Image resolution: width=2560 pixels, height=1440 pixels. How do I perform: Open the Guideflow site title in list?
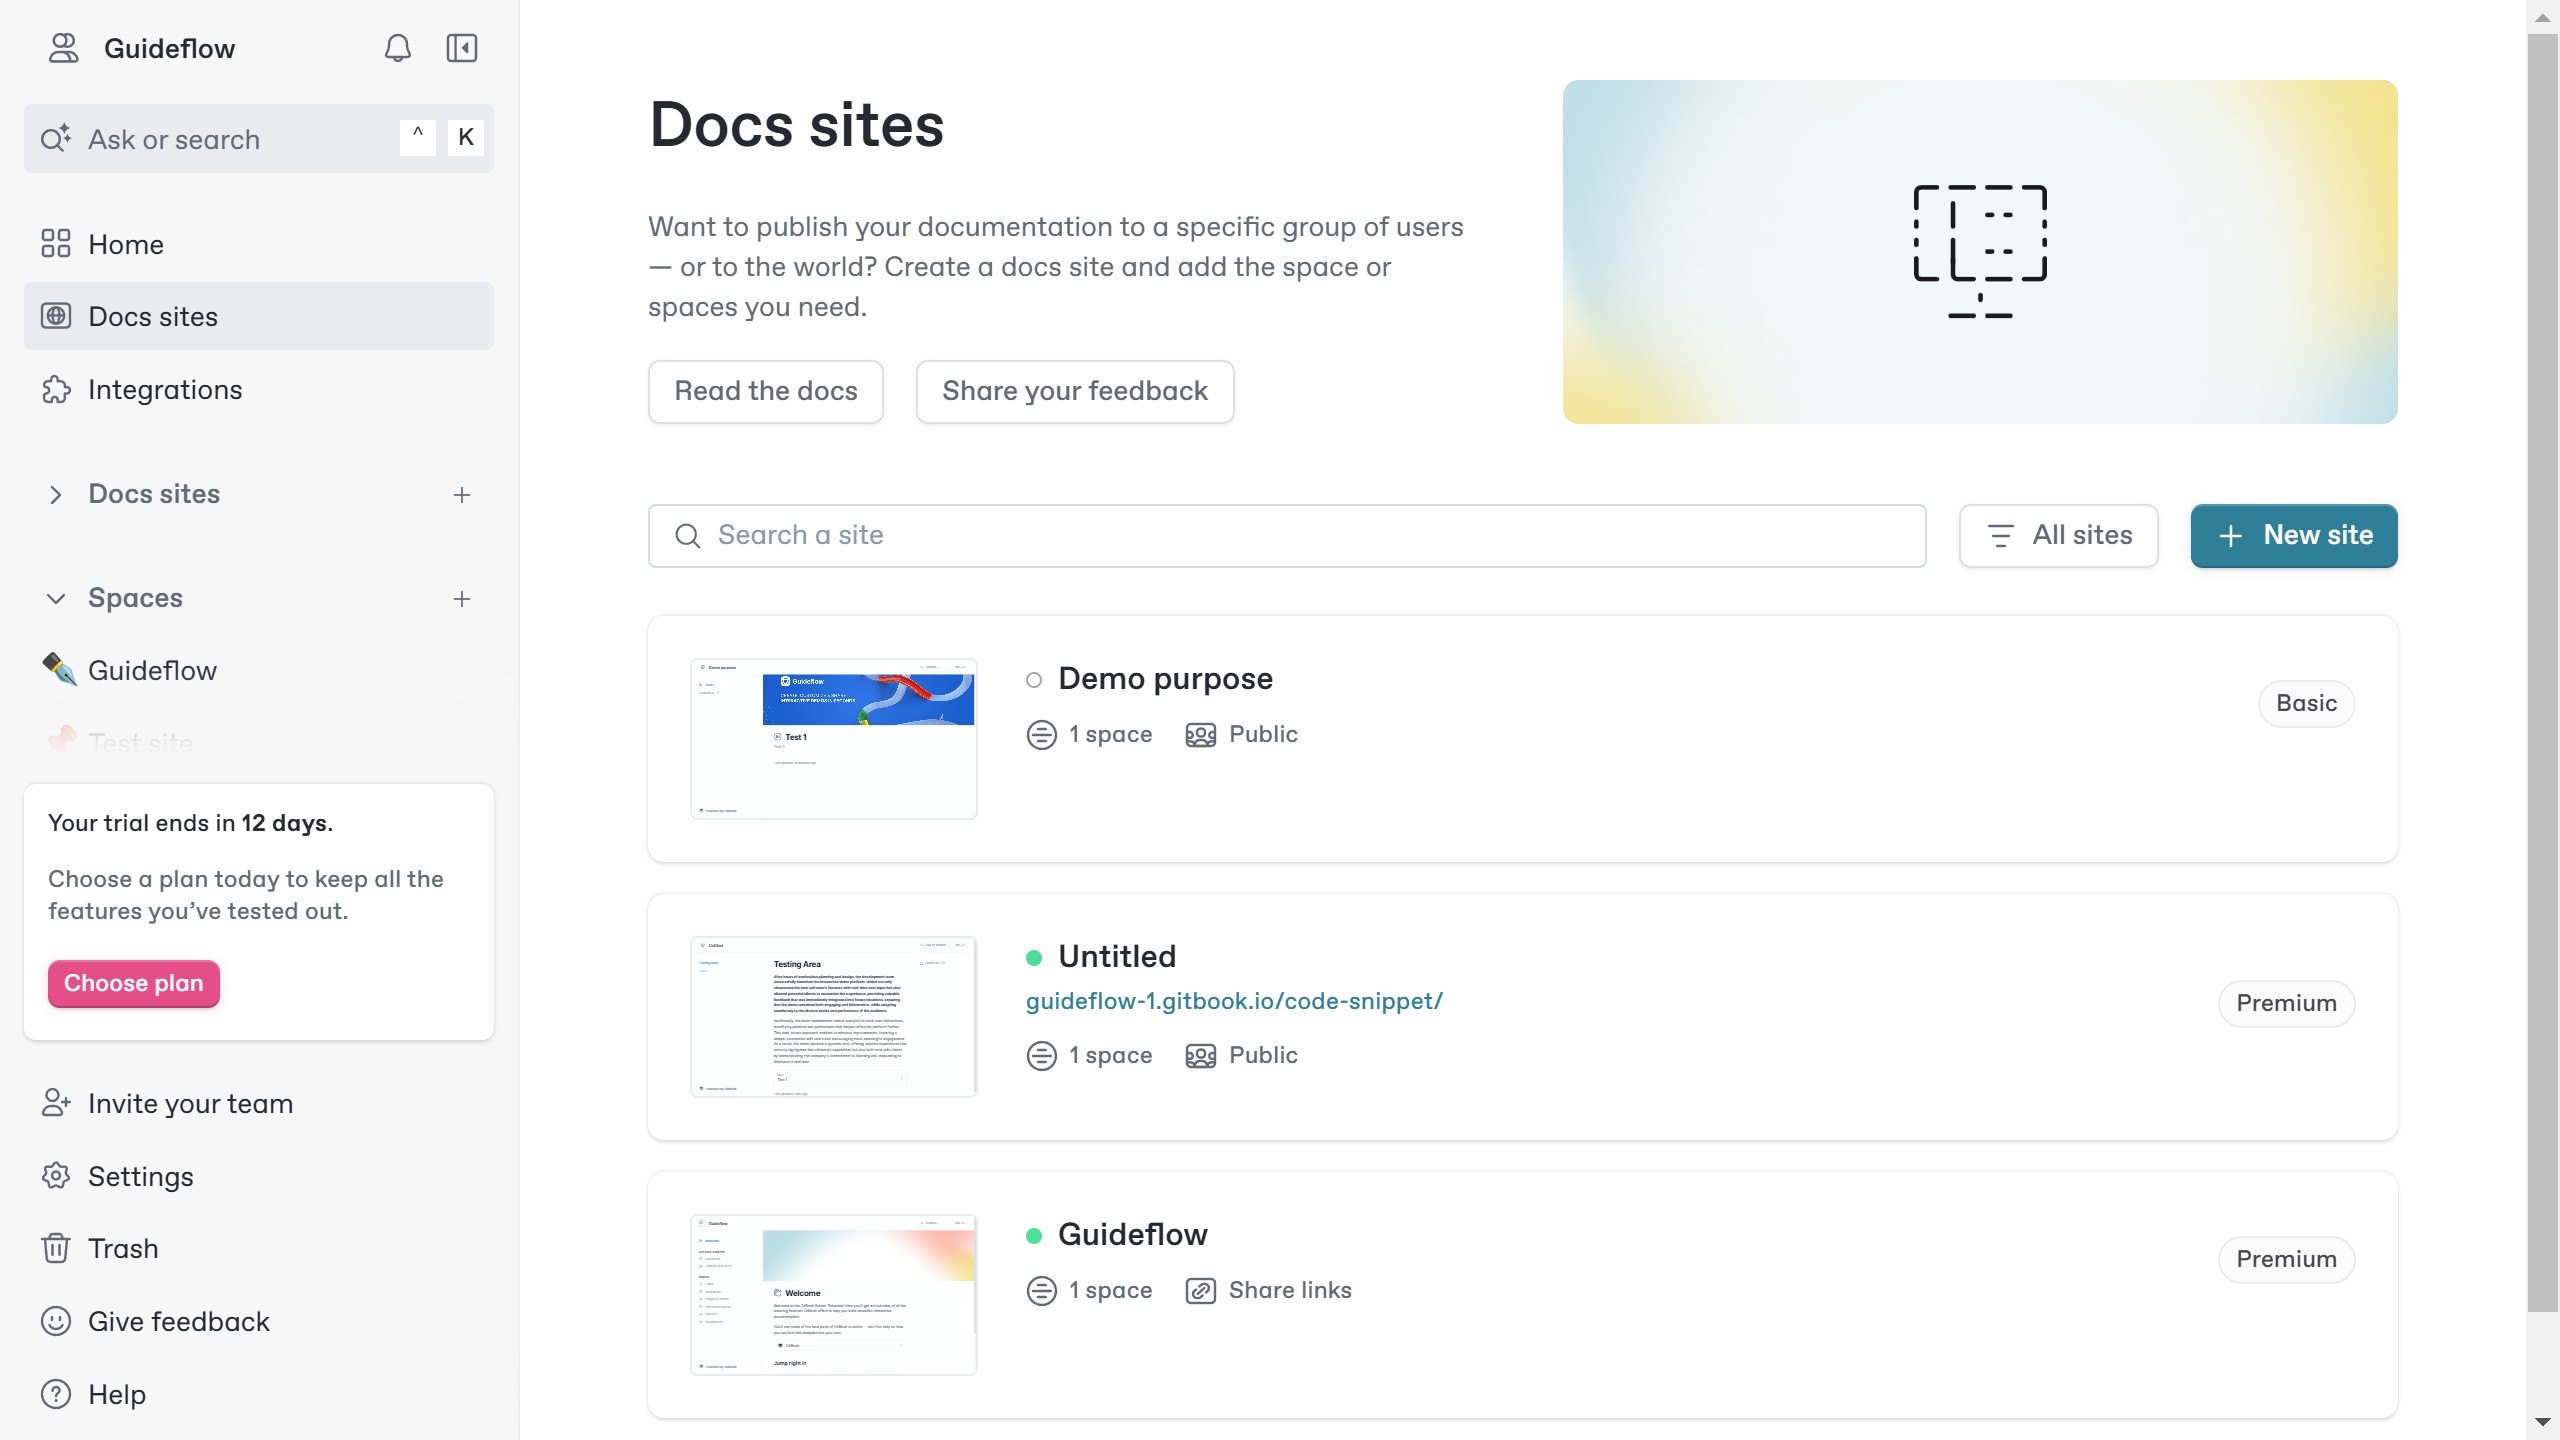click(x=1133, y=1235)
